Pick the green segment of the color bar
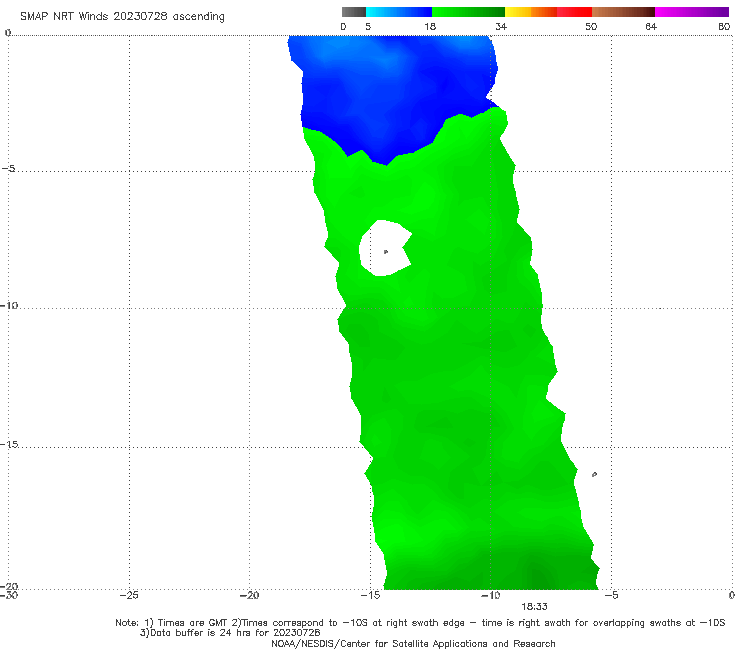The image size is (740, 650). click(469, 12)
